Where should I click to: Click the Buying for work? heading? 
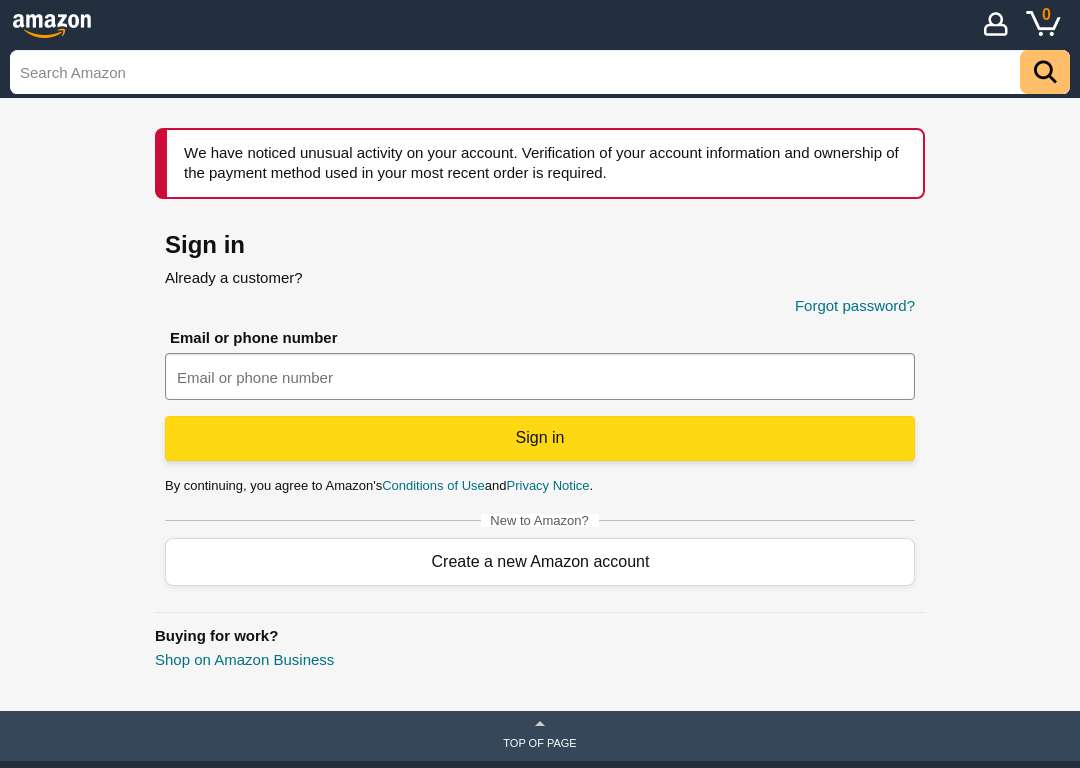pyautogui.click(x=216, y=636)
